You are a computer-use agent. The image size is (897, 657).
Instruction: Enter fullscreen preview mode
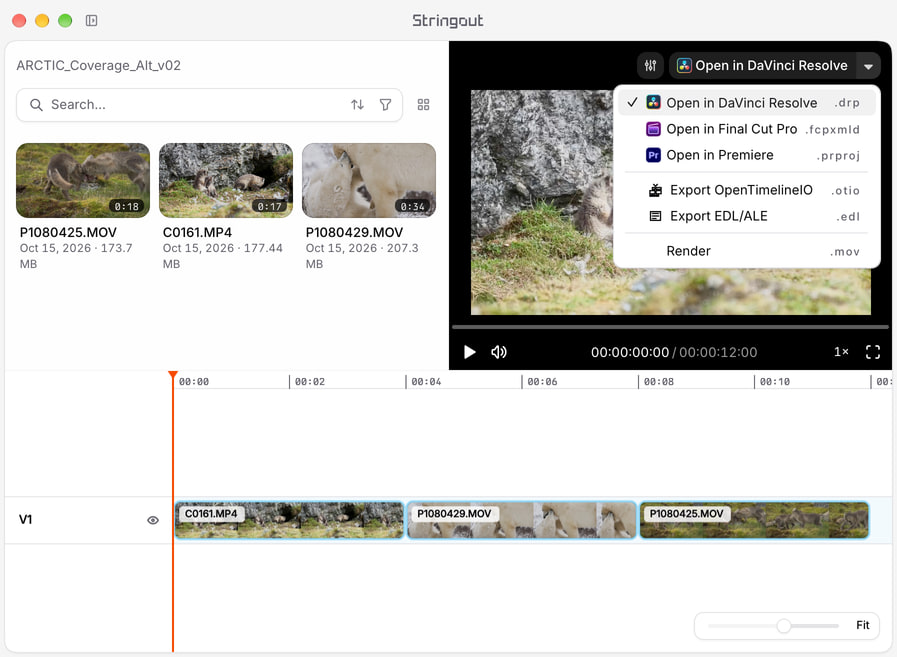(873, 352)
